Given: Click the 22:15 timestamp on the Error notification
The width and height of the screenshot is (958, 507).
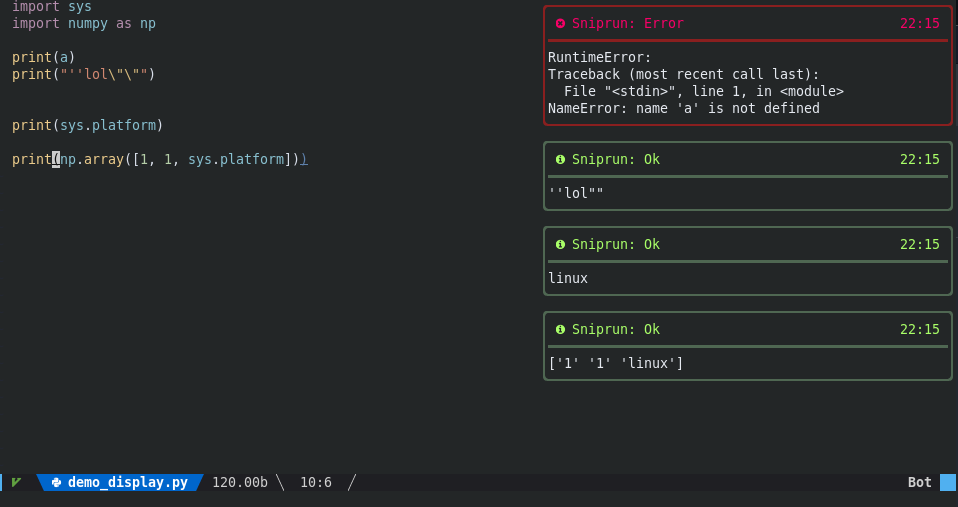Looking at the screenshot, I should tap(920, 23).
